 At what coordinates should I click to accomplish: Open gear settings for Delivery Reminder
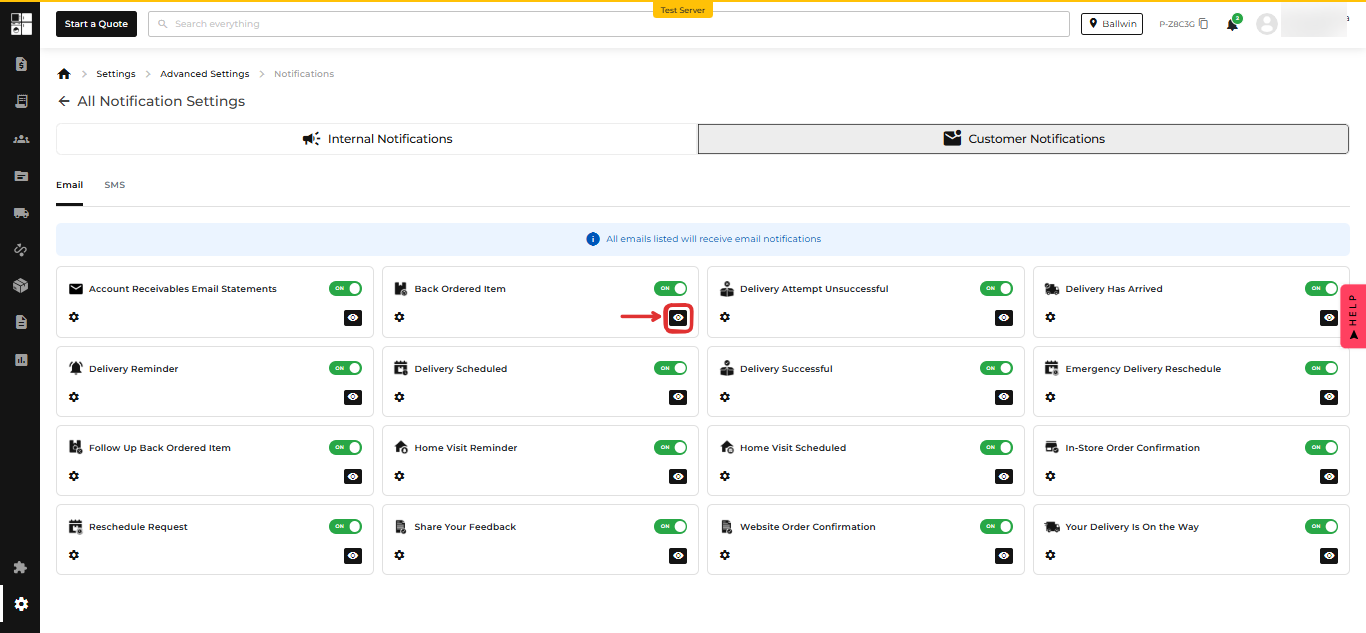pos(74,397)
